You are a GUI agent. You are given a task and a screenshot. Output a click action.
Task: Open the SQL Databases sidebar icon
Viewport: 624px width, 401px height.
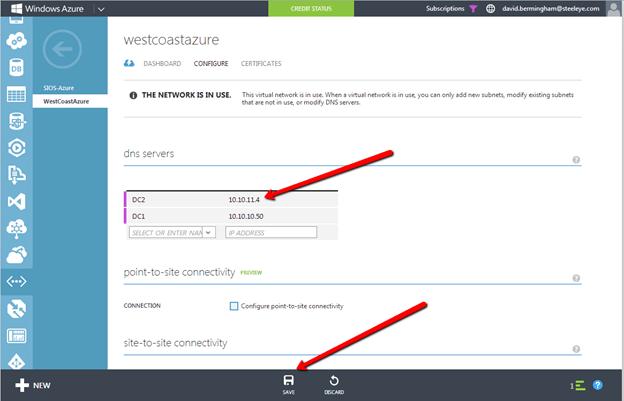(x=16, y=68)
